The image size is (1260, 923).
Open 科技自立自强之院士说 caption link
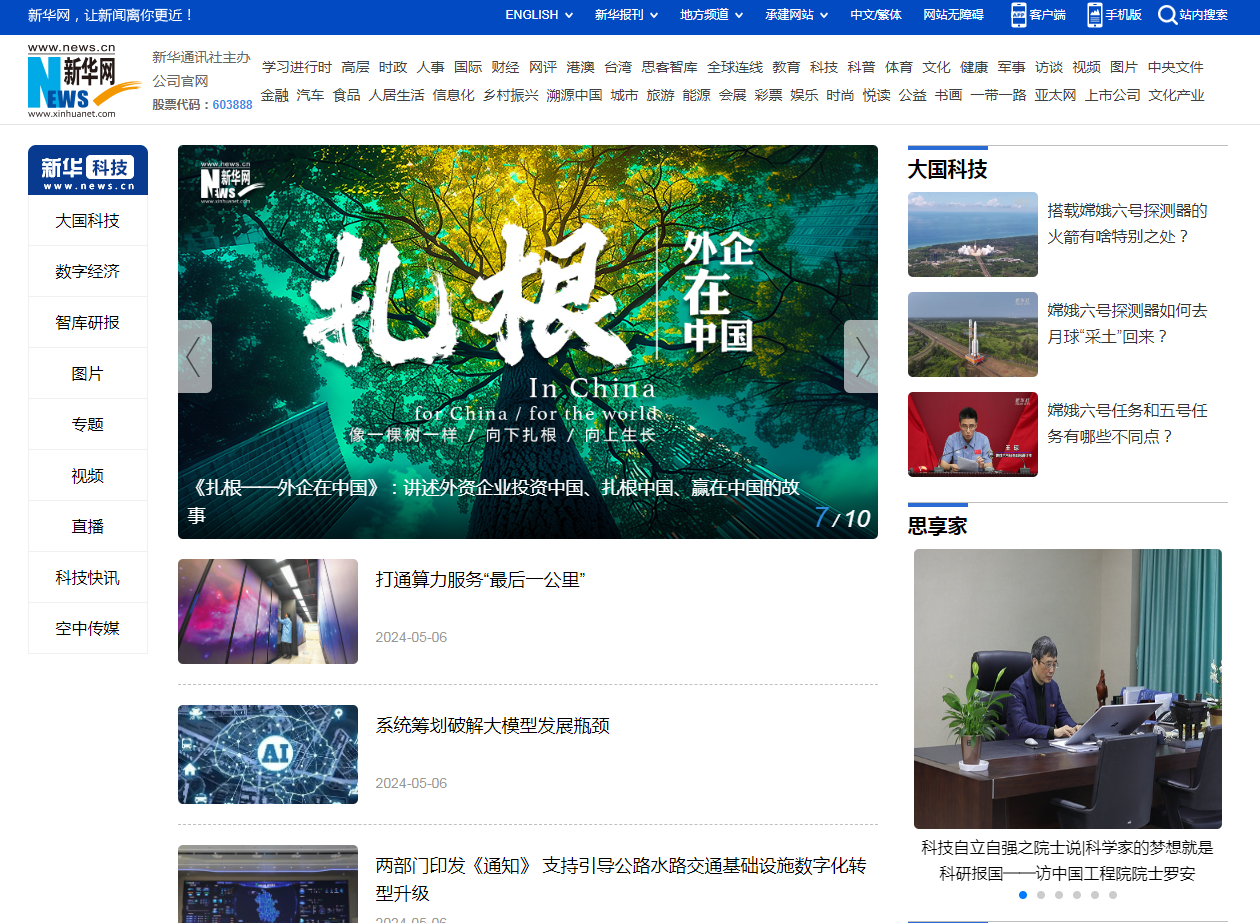(1068, 860)
